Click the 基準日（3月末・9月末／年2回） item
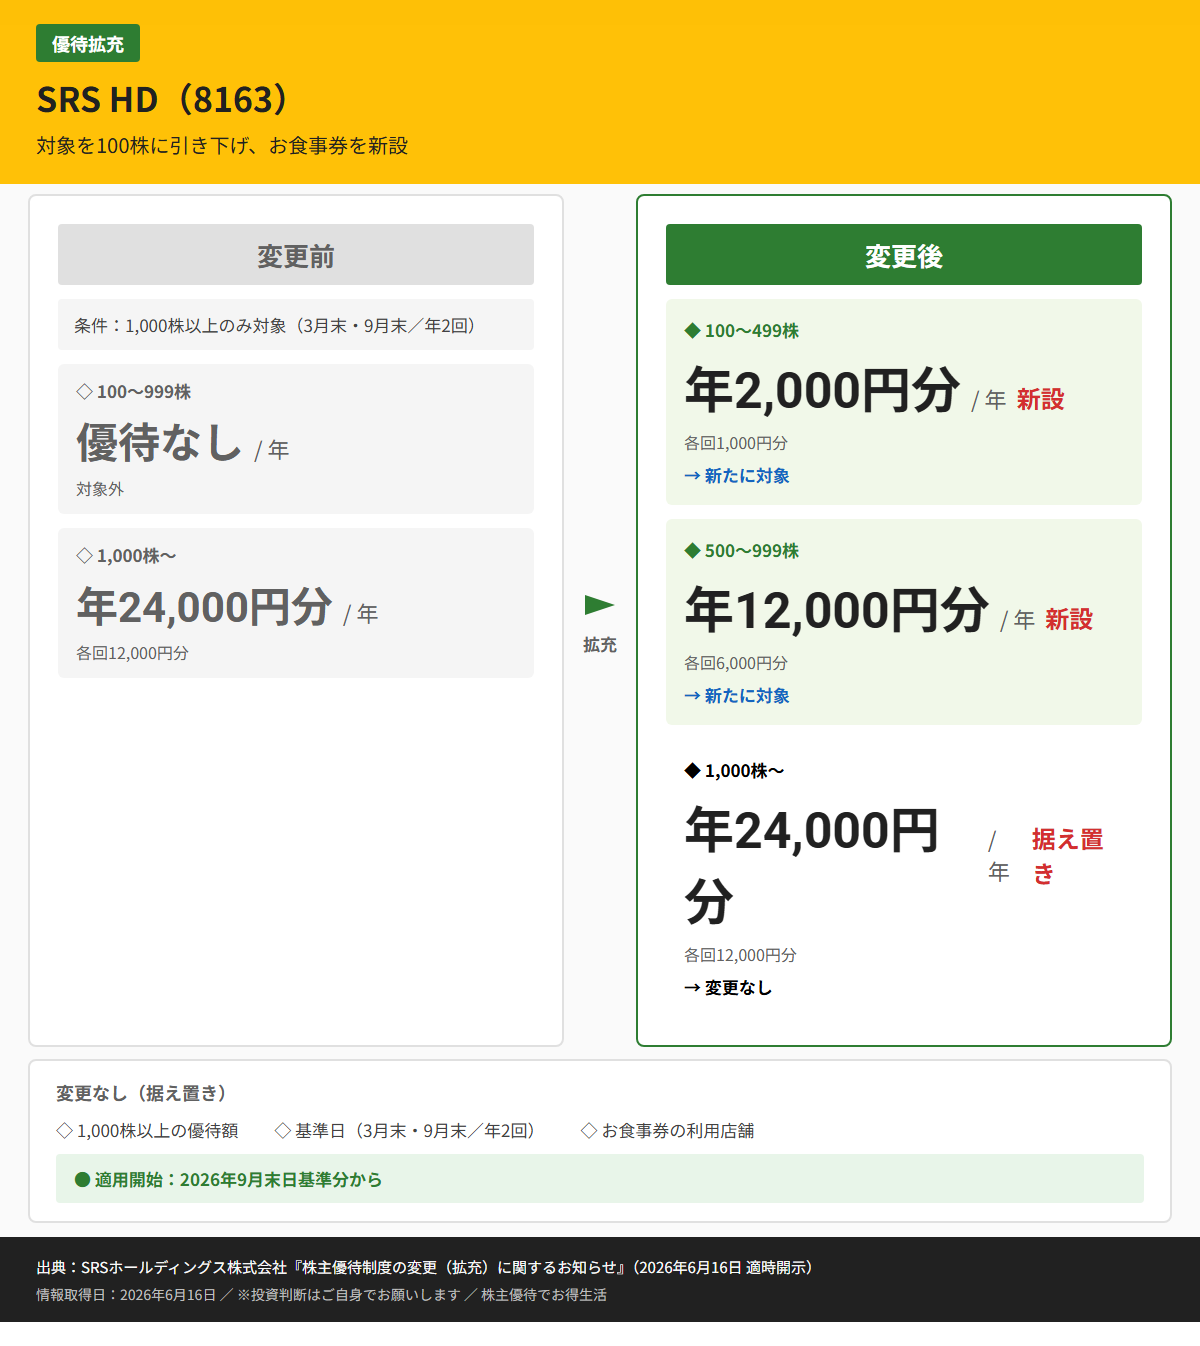 [408, 1131]
